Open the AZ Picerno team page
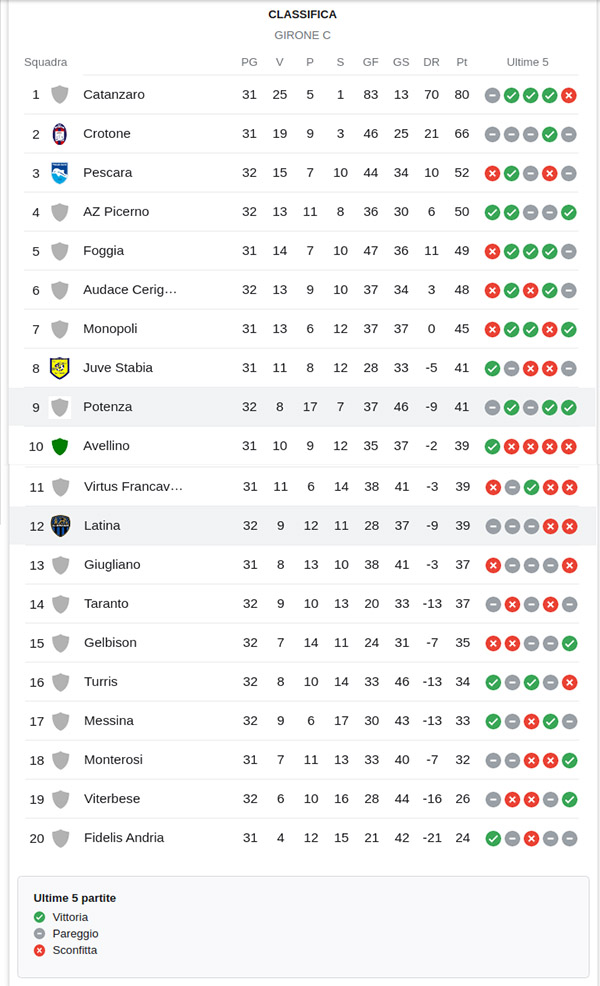600x986 pixels. (116, 212)
